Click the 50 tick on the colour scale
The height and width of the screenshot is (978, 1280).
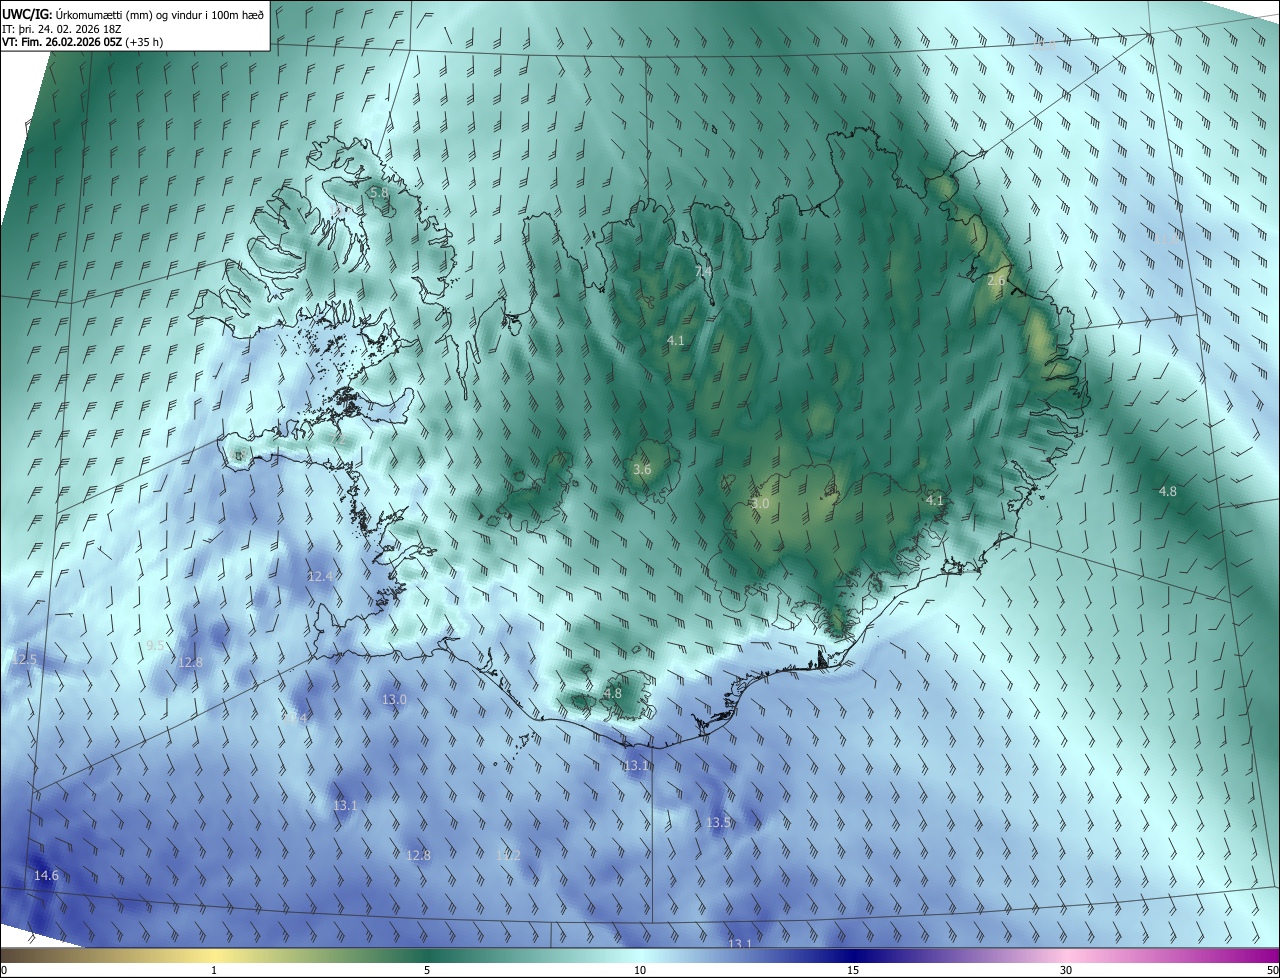coord(1272,970)
